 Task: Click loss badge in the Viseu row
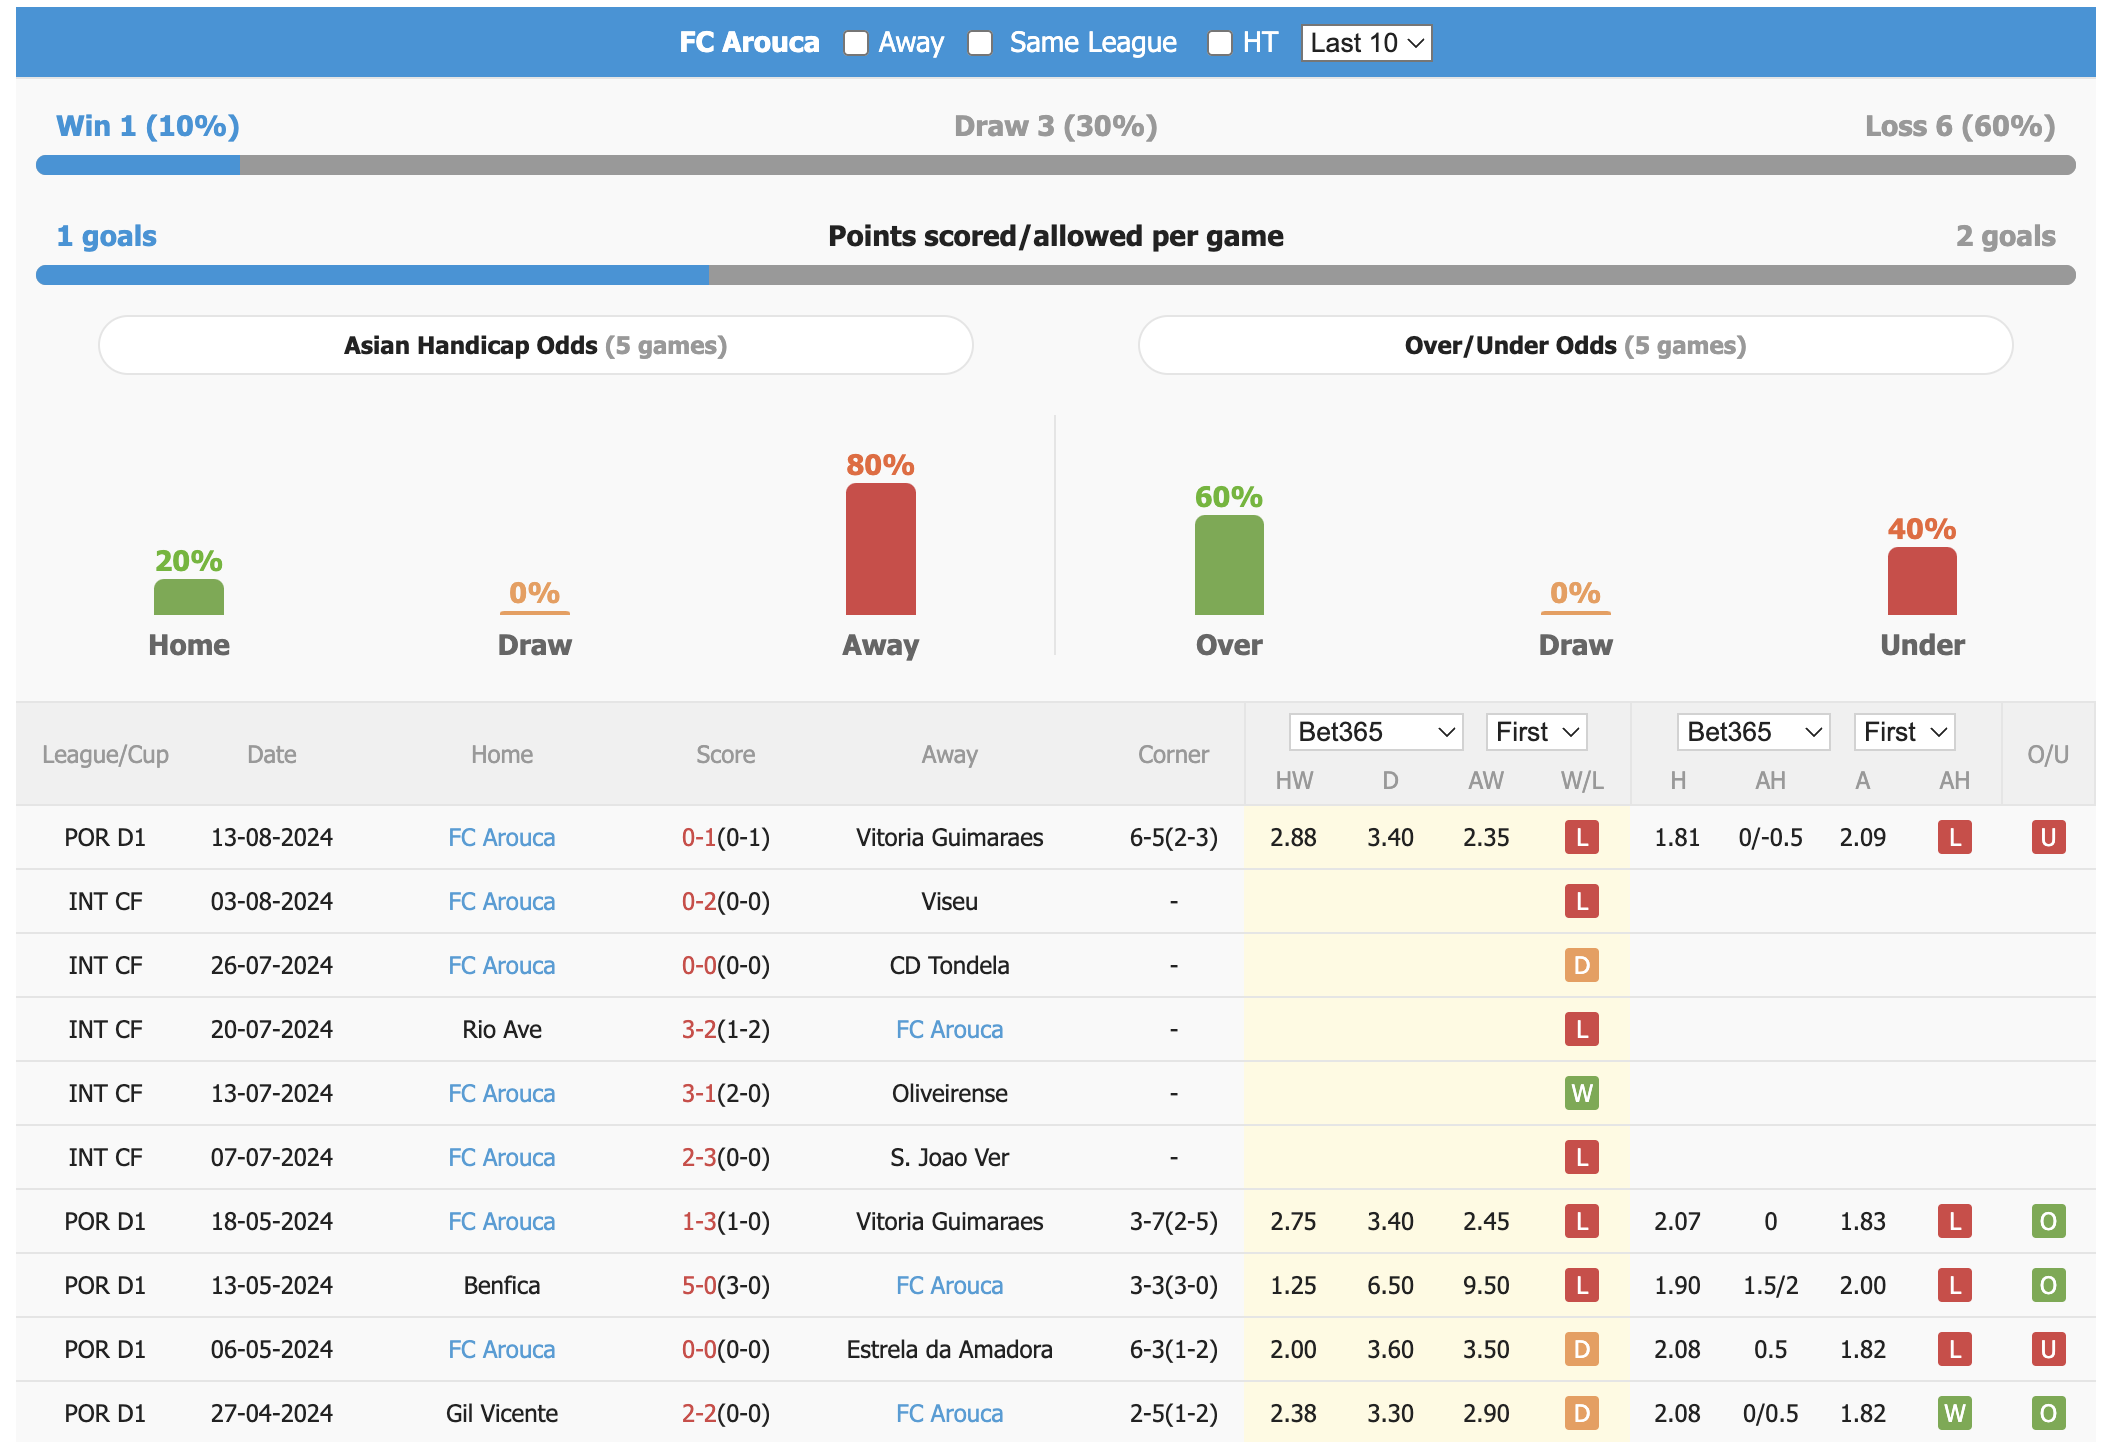point(1582,901)
